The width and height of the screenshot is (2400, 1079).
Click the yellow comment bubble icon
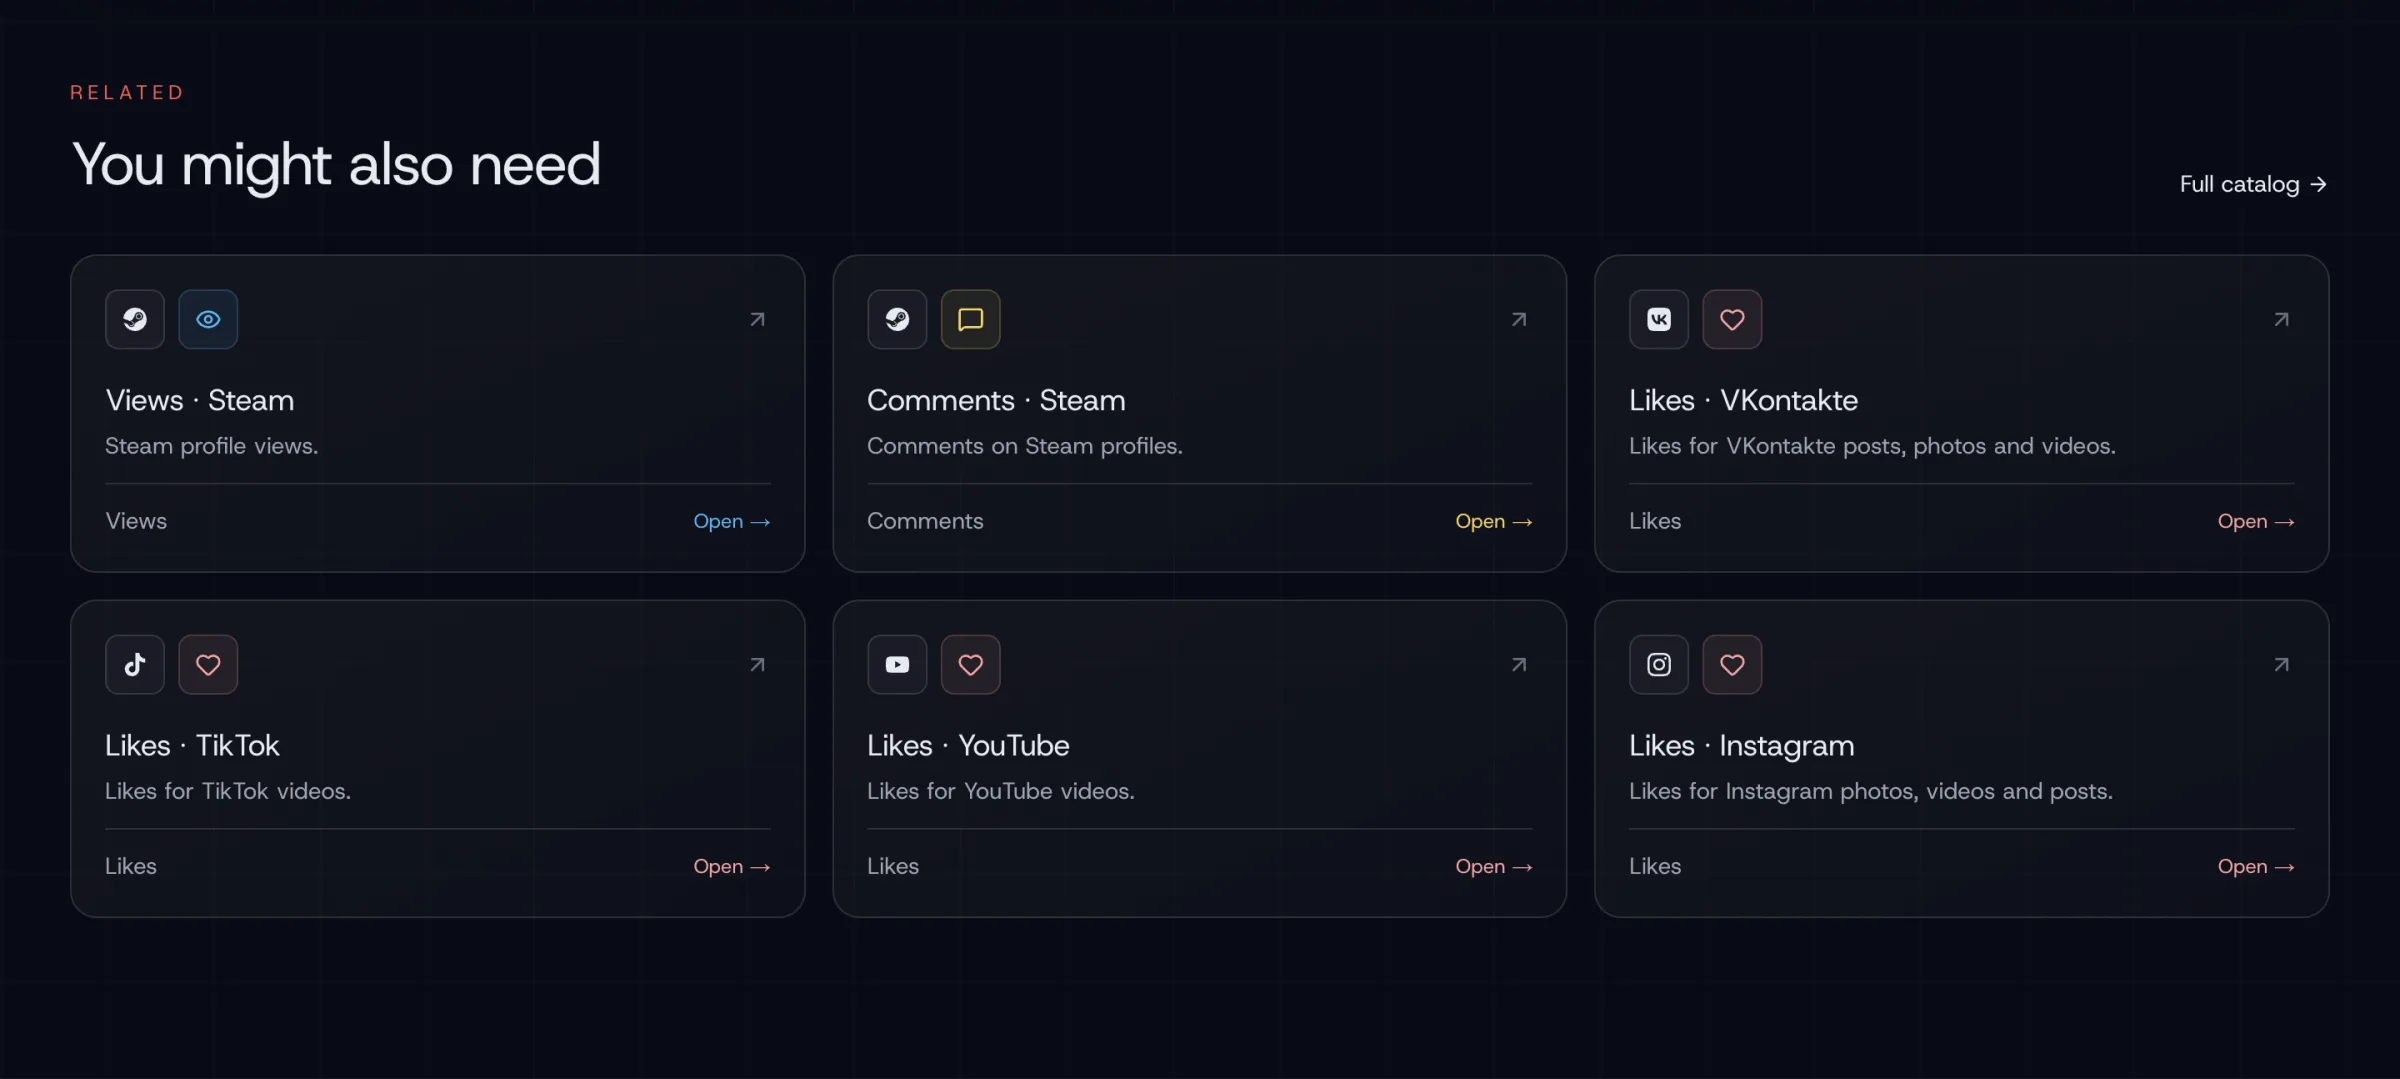pyautogui.click(x=970, y=320)
